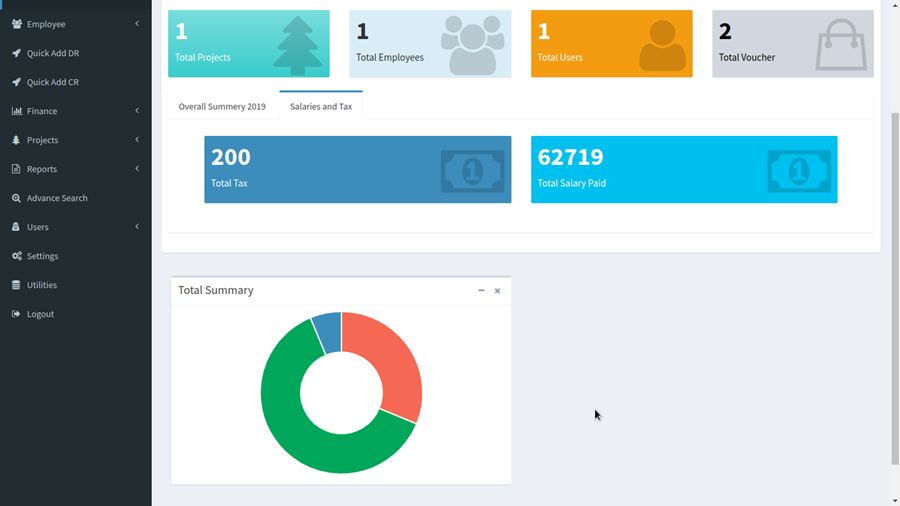Click the Finance bar chart icon
The image size is (900, 506).
tap(17, 111)
